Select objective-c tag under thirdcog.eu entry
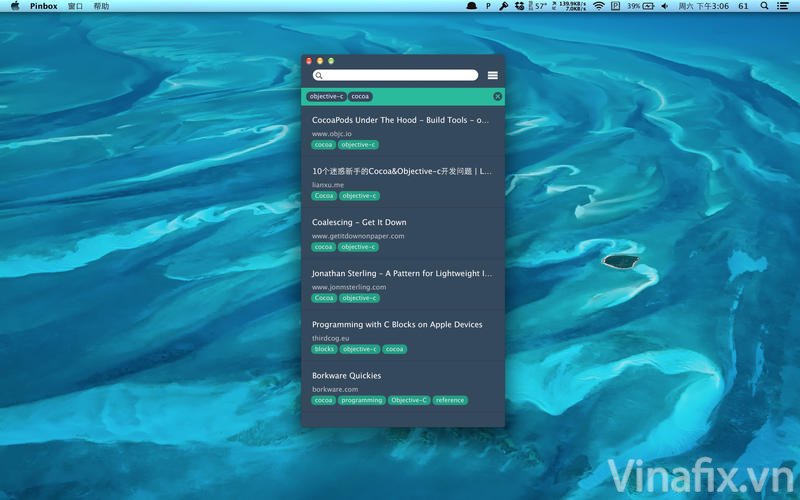800x500 pixels. pyautogui.click(x=360, y=349)
